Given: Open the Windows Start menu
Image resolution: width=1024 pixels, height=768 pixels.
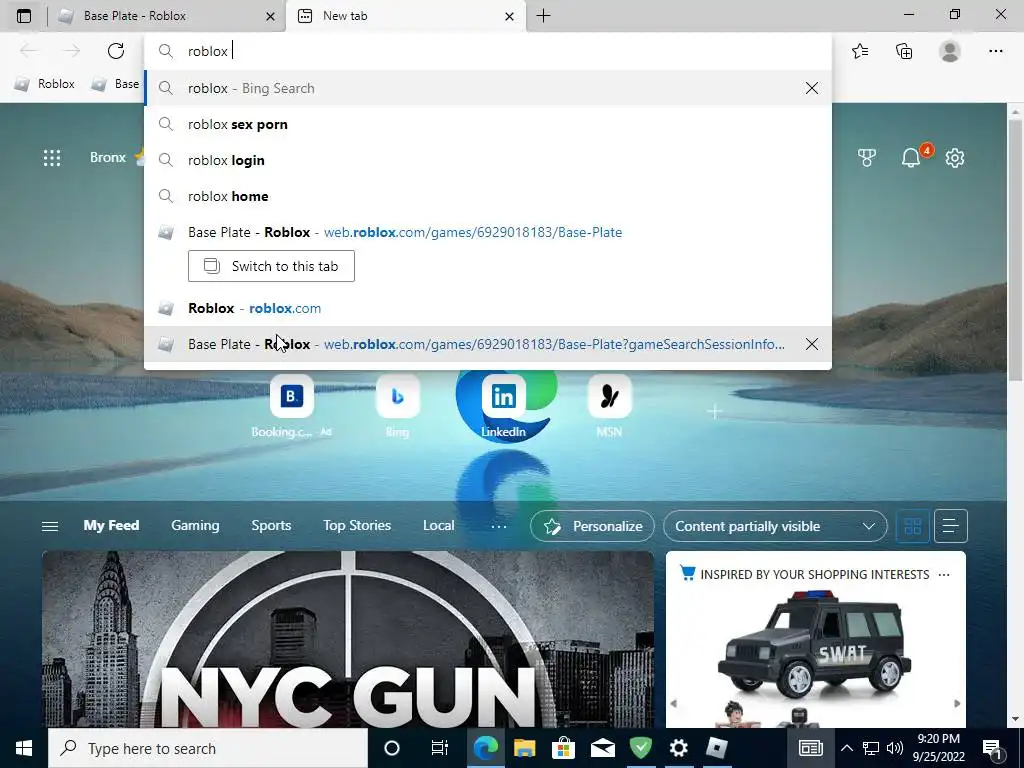Looking at the screenshot, I should point(24,748).
